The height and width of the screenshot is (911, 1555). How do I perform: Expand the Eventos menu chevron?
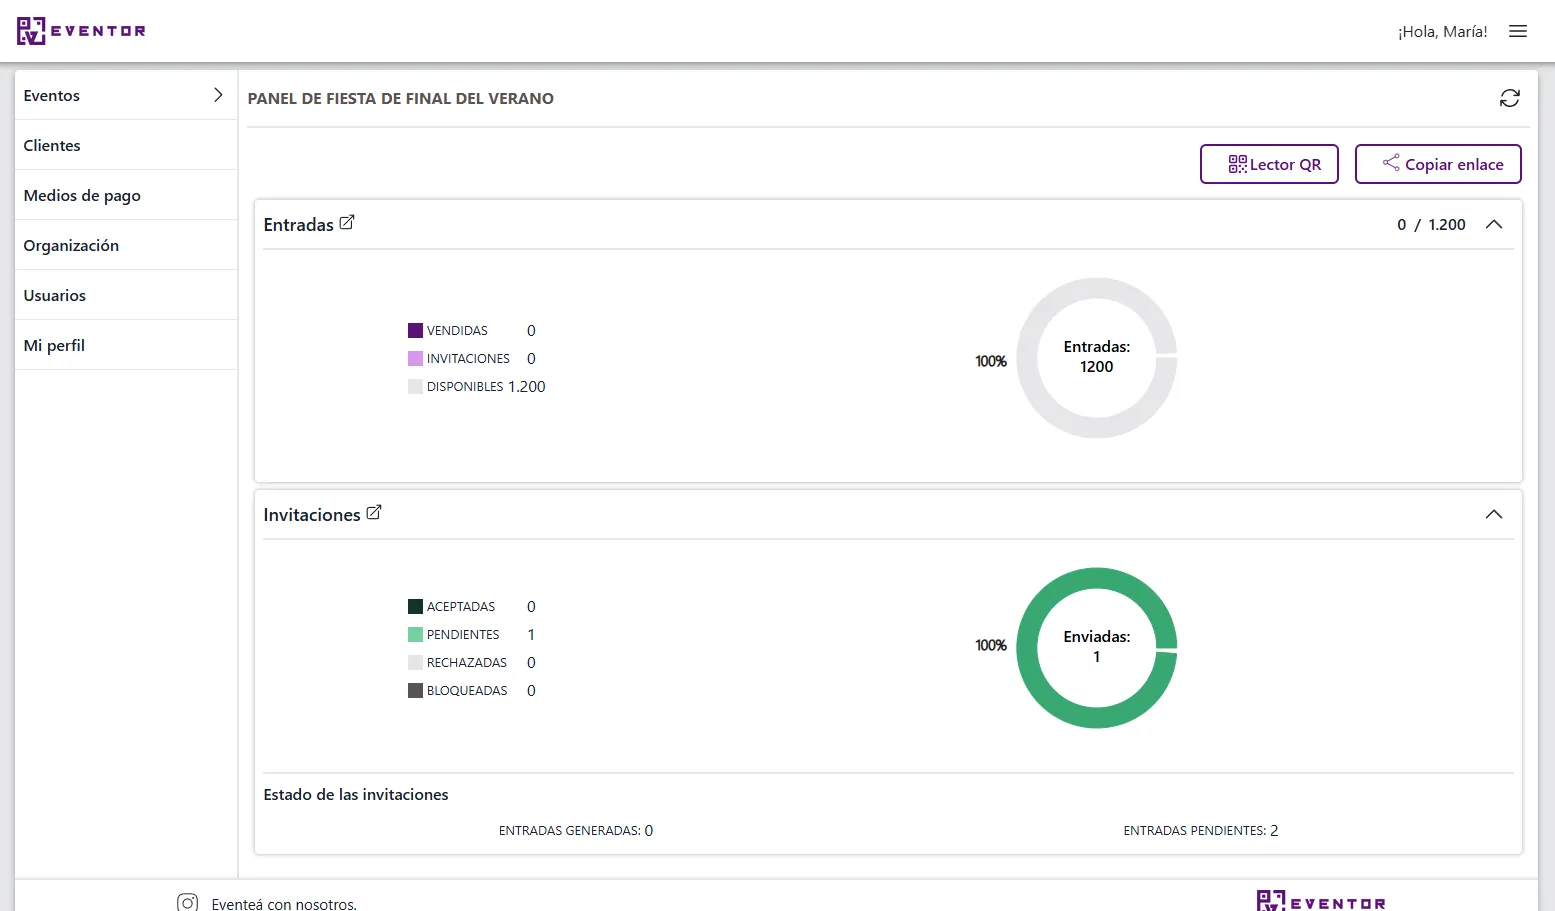[x=218, y=95]
